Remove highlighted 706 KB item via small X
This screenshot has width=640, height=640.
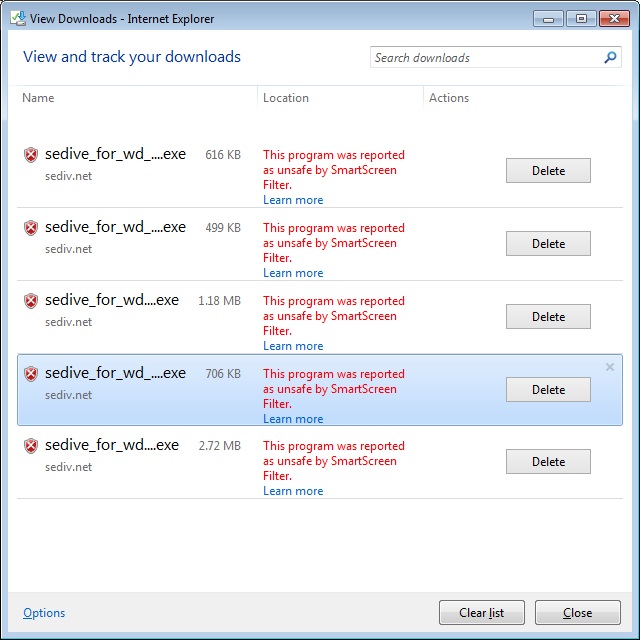(610, 367)
